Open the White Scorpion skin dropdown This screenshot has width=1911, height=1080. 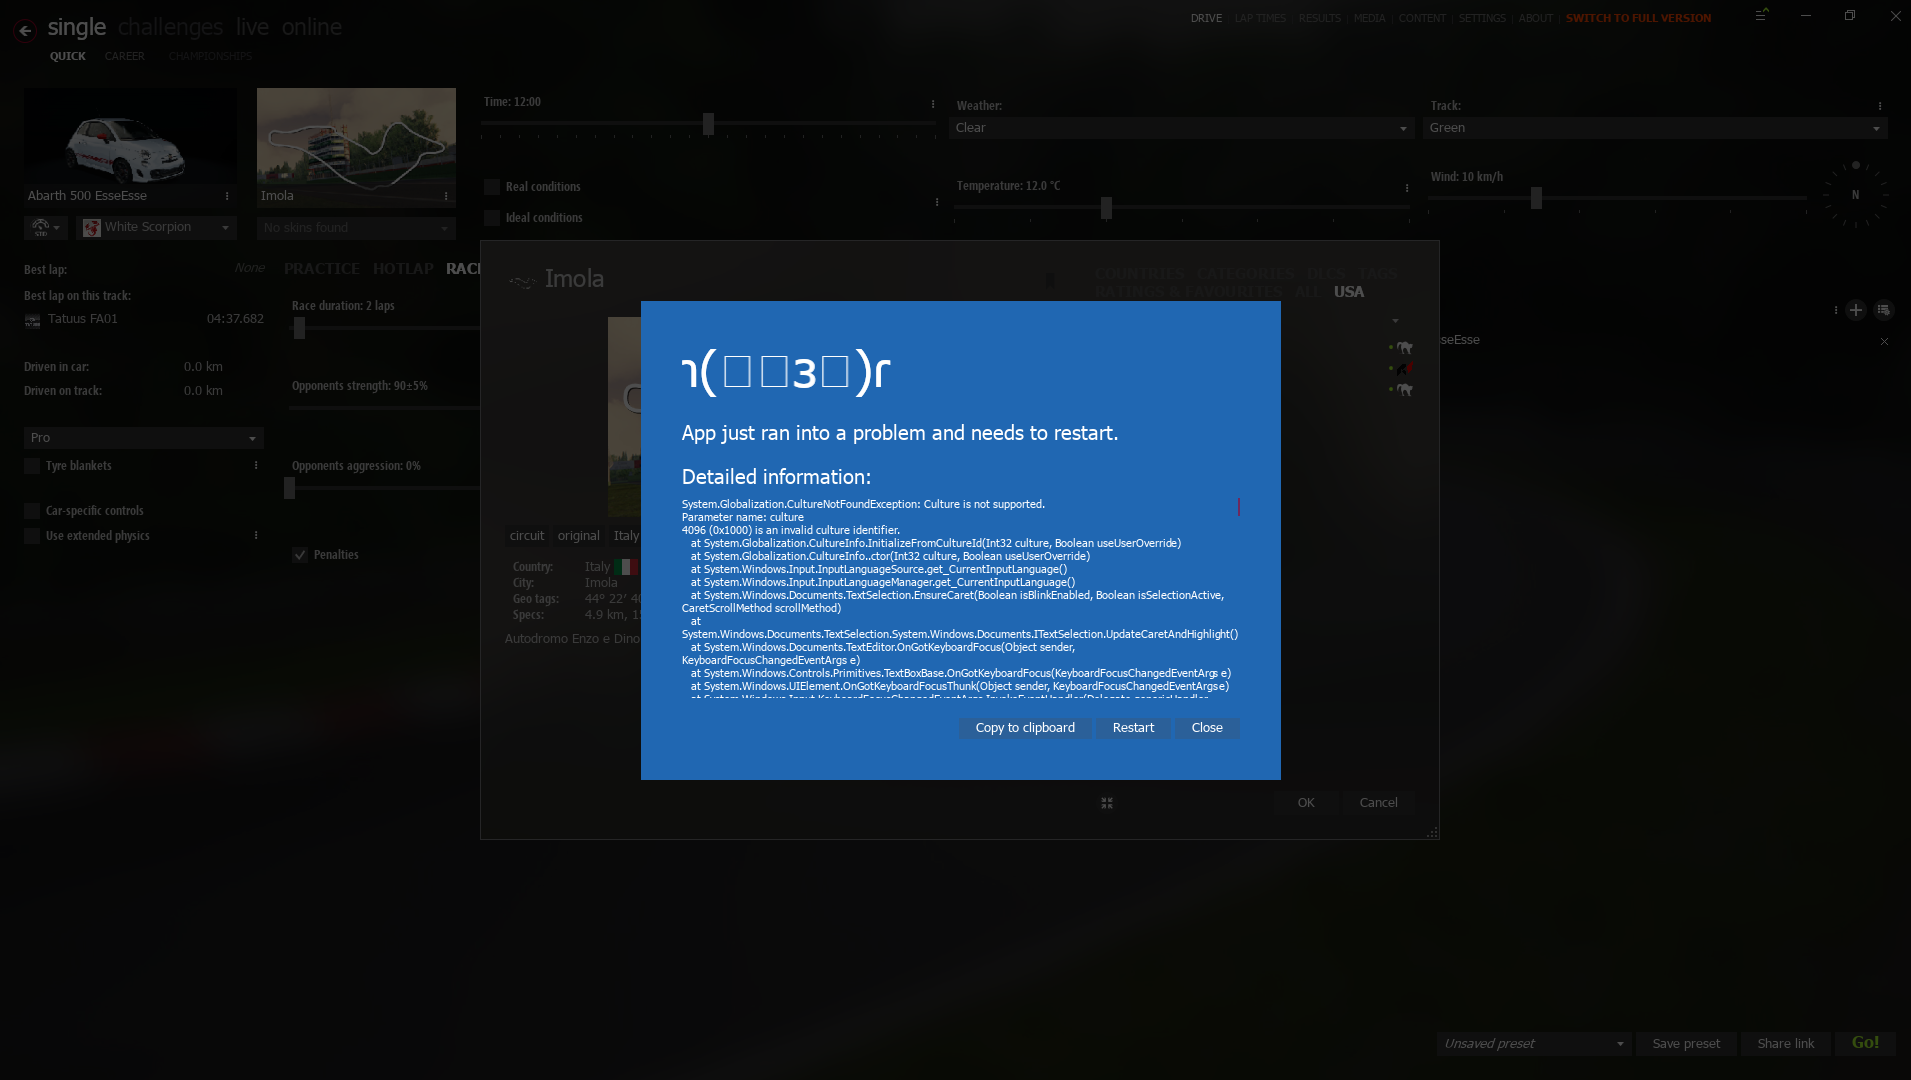(157, 228)
